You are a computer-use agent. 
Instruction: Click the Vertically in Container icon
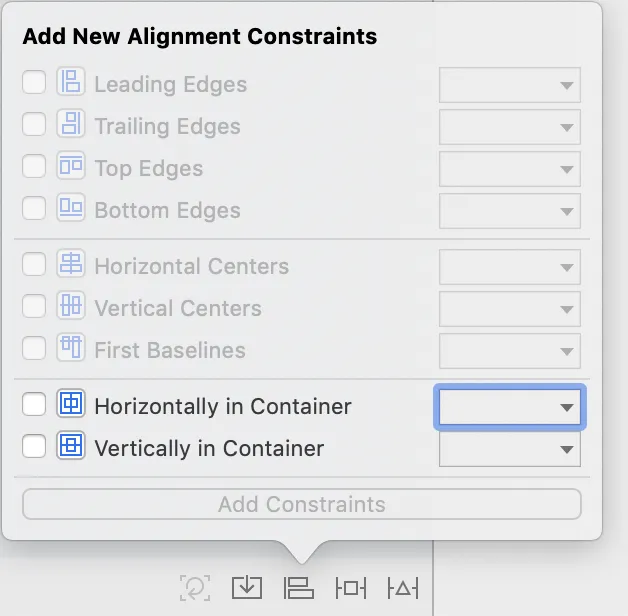click(71, 447)
